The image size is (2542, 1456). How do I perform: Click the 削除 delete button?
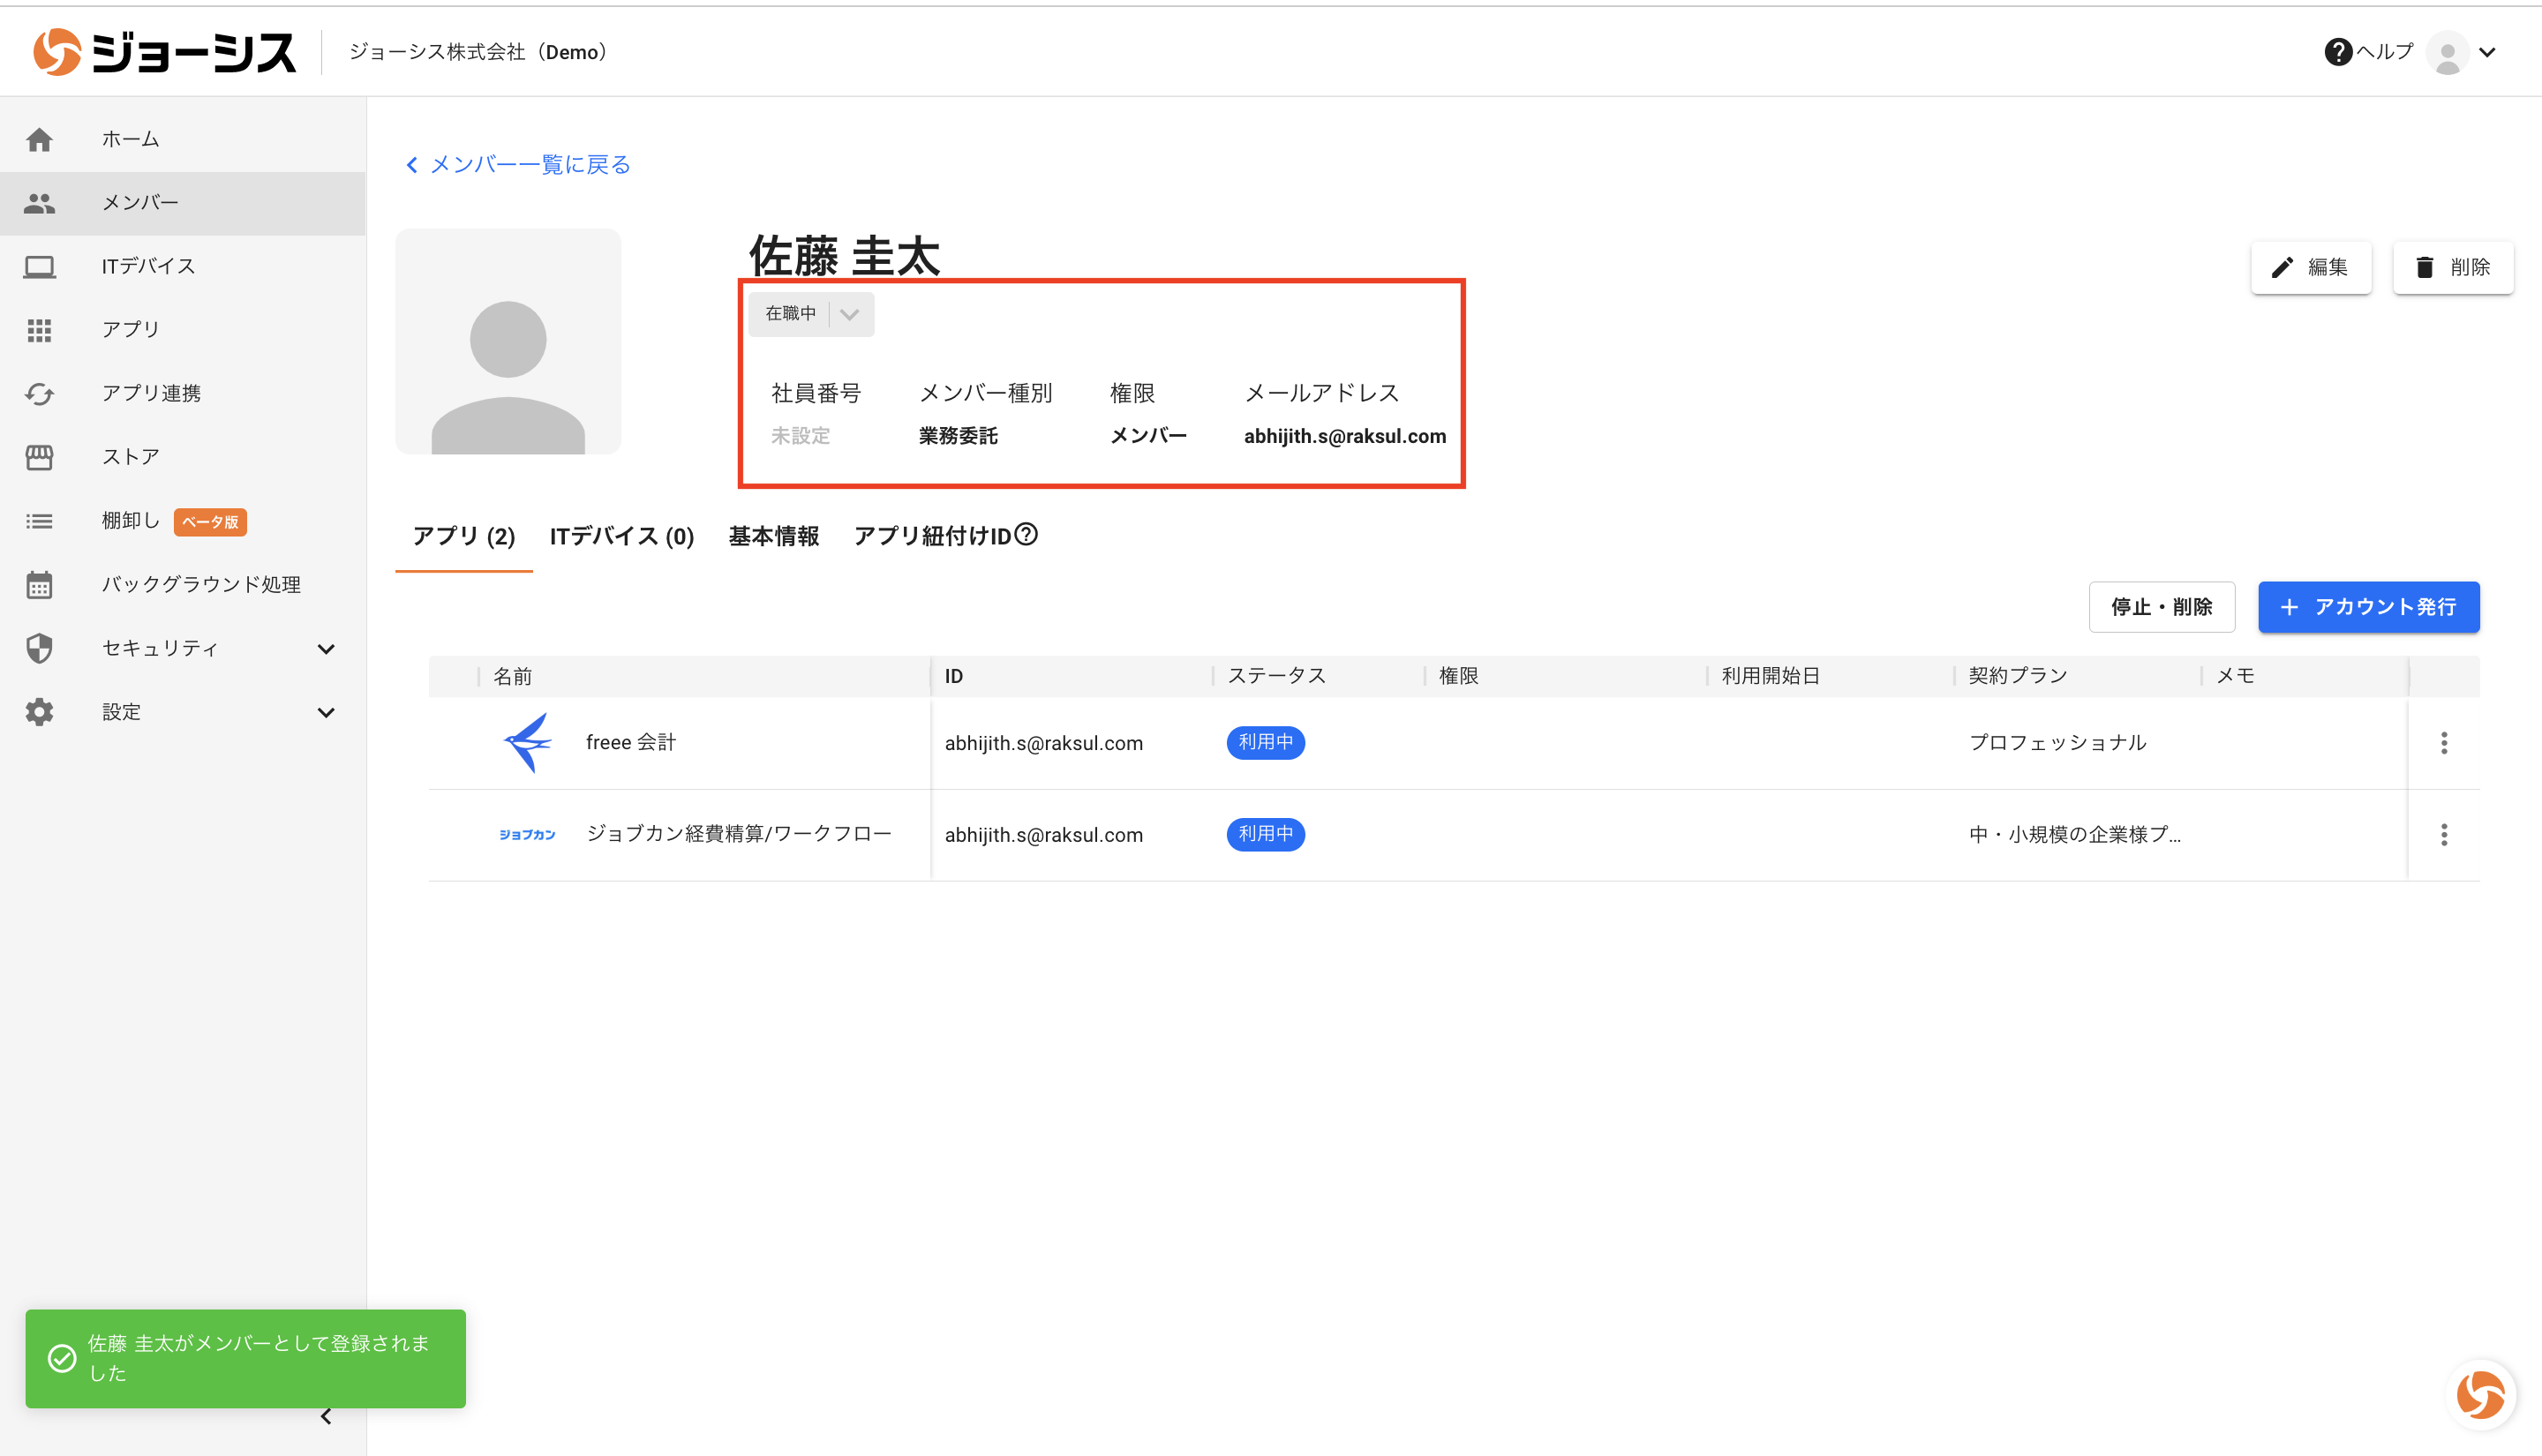2453,268
